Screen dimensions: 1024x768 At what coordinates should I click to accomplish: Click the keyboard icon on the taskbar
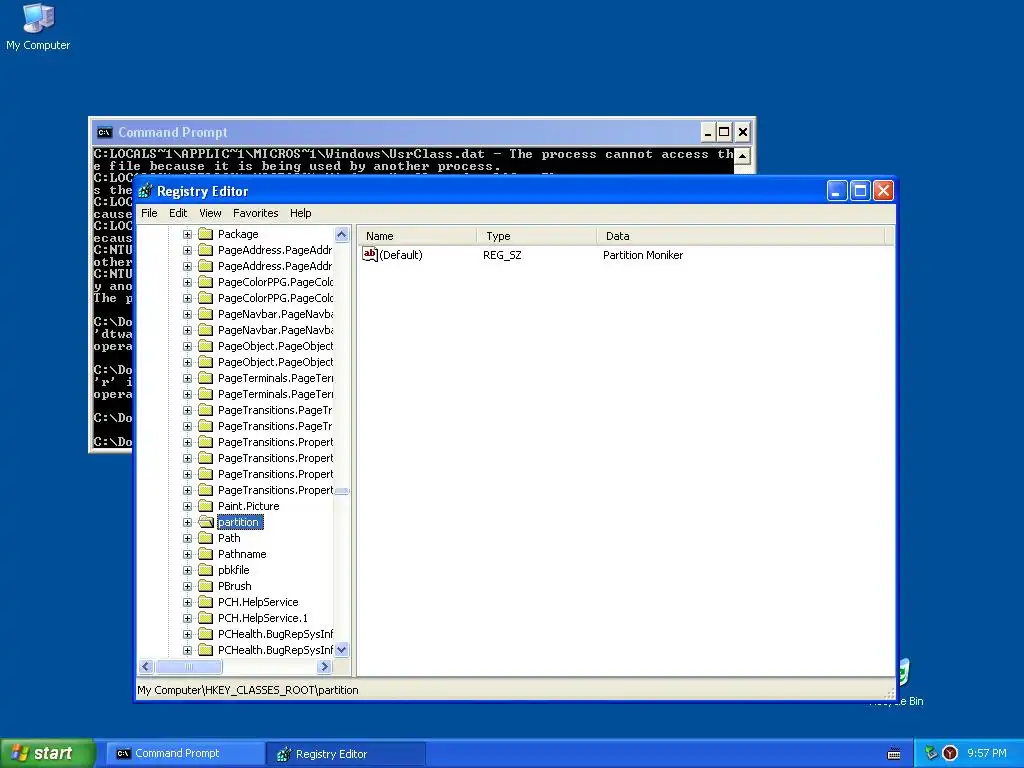coord(894,754)
